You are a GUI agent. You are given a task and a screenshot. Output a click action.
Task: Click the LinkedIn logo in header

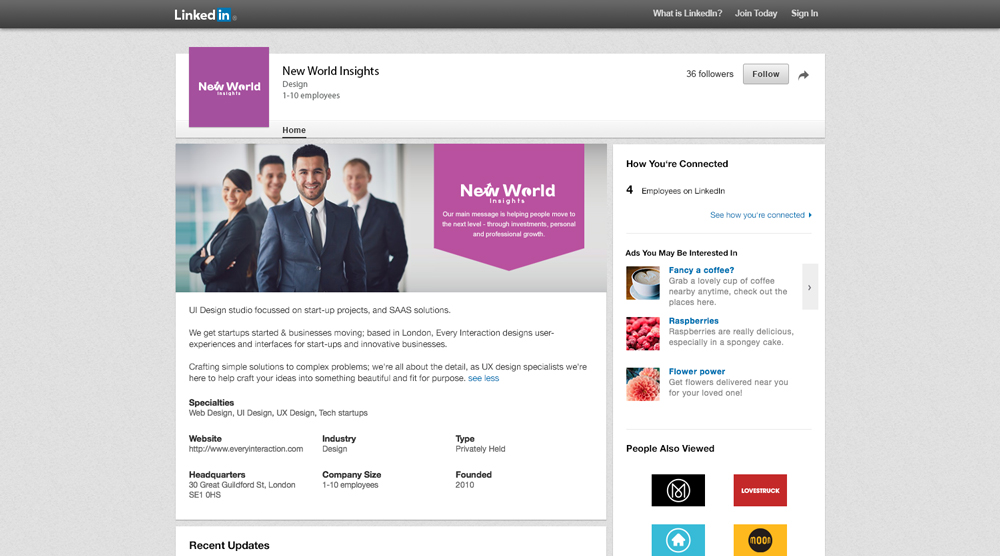coord(205,14)
